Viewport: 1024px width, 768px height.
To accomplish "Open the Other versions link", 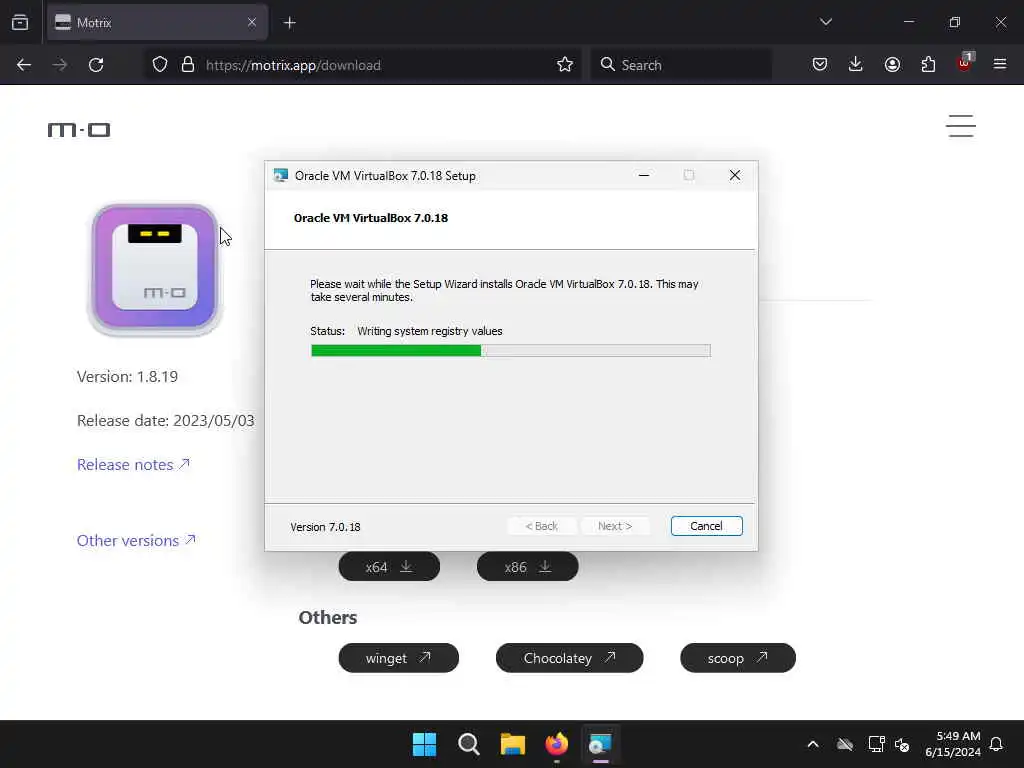I will tap(136, 540).
